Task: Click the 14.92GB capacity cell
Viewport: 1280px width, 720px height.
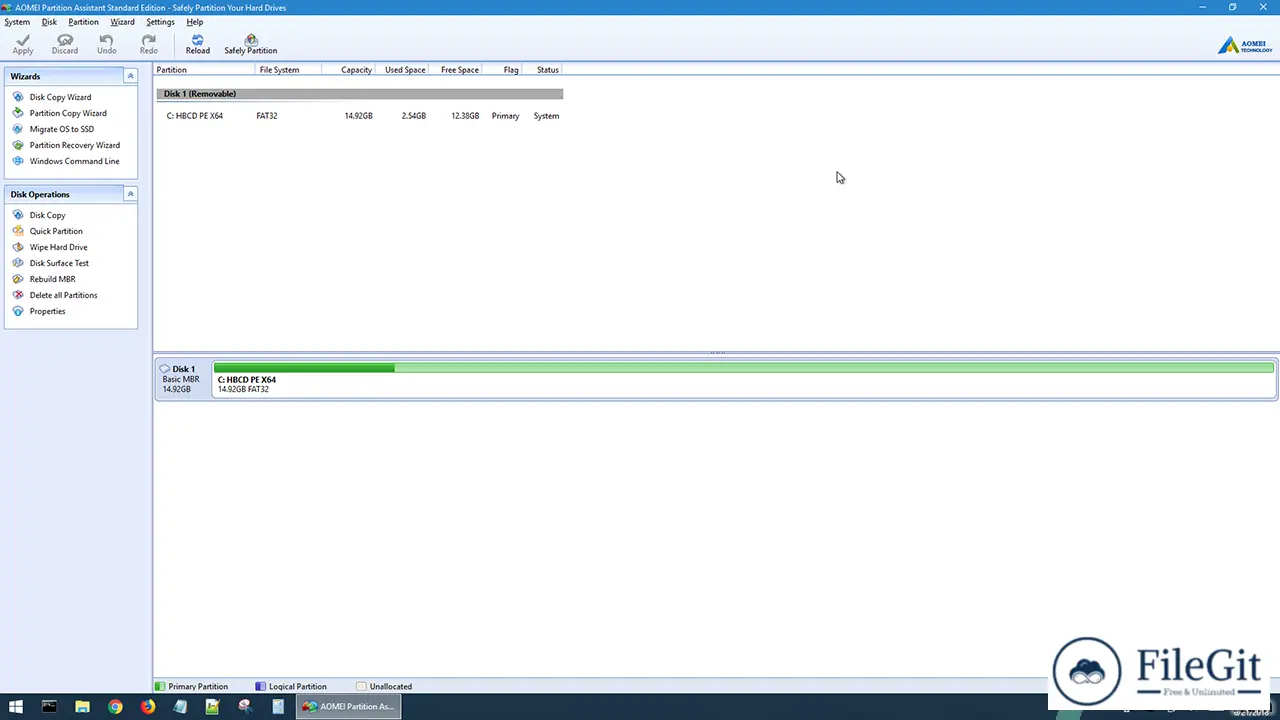Action: click(x=358, y=116)
